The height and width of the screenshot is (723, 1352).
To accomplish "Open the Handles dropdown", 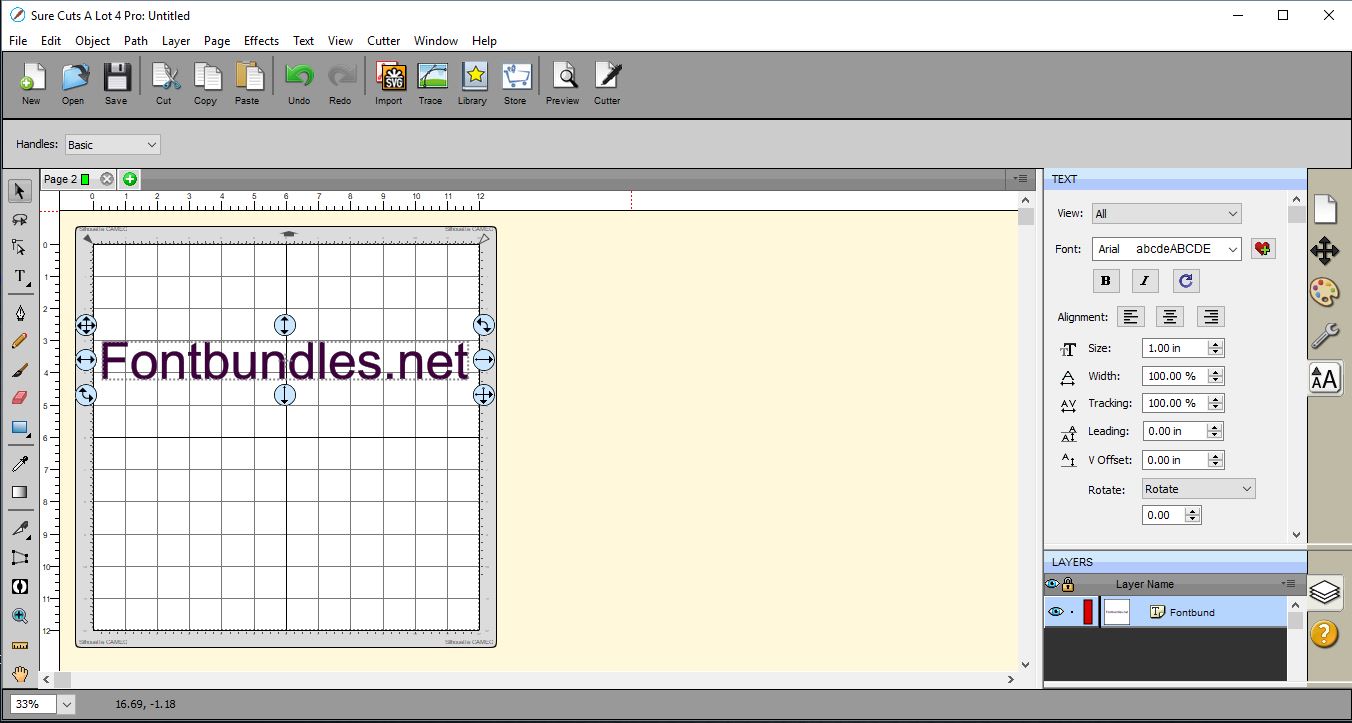I will pos(112,145).
